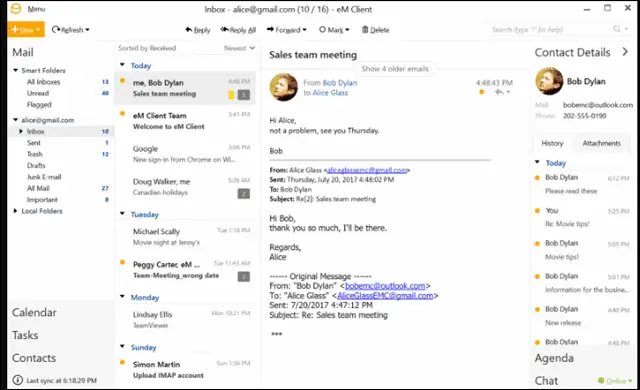Image resolution: width=640 pixels, height=390 pixels.
Task: Click reply arrow icon in message header
Action: click(x=499, y=92)
